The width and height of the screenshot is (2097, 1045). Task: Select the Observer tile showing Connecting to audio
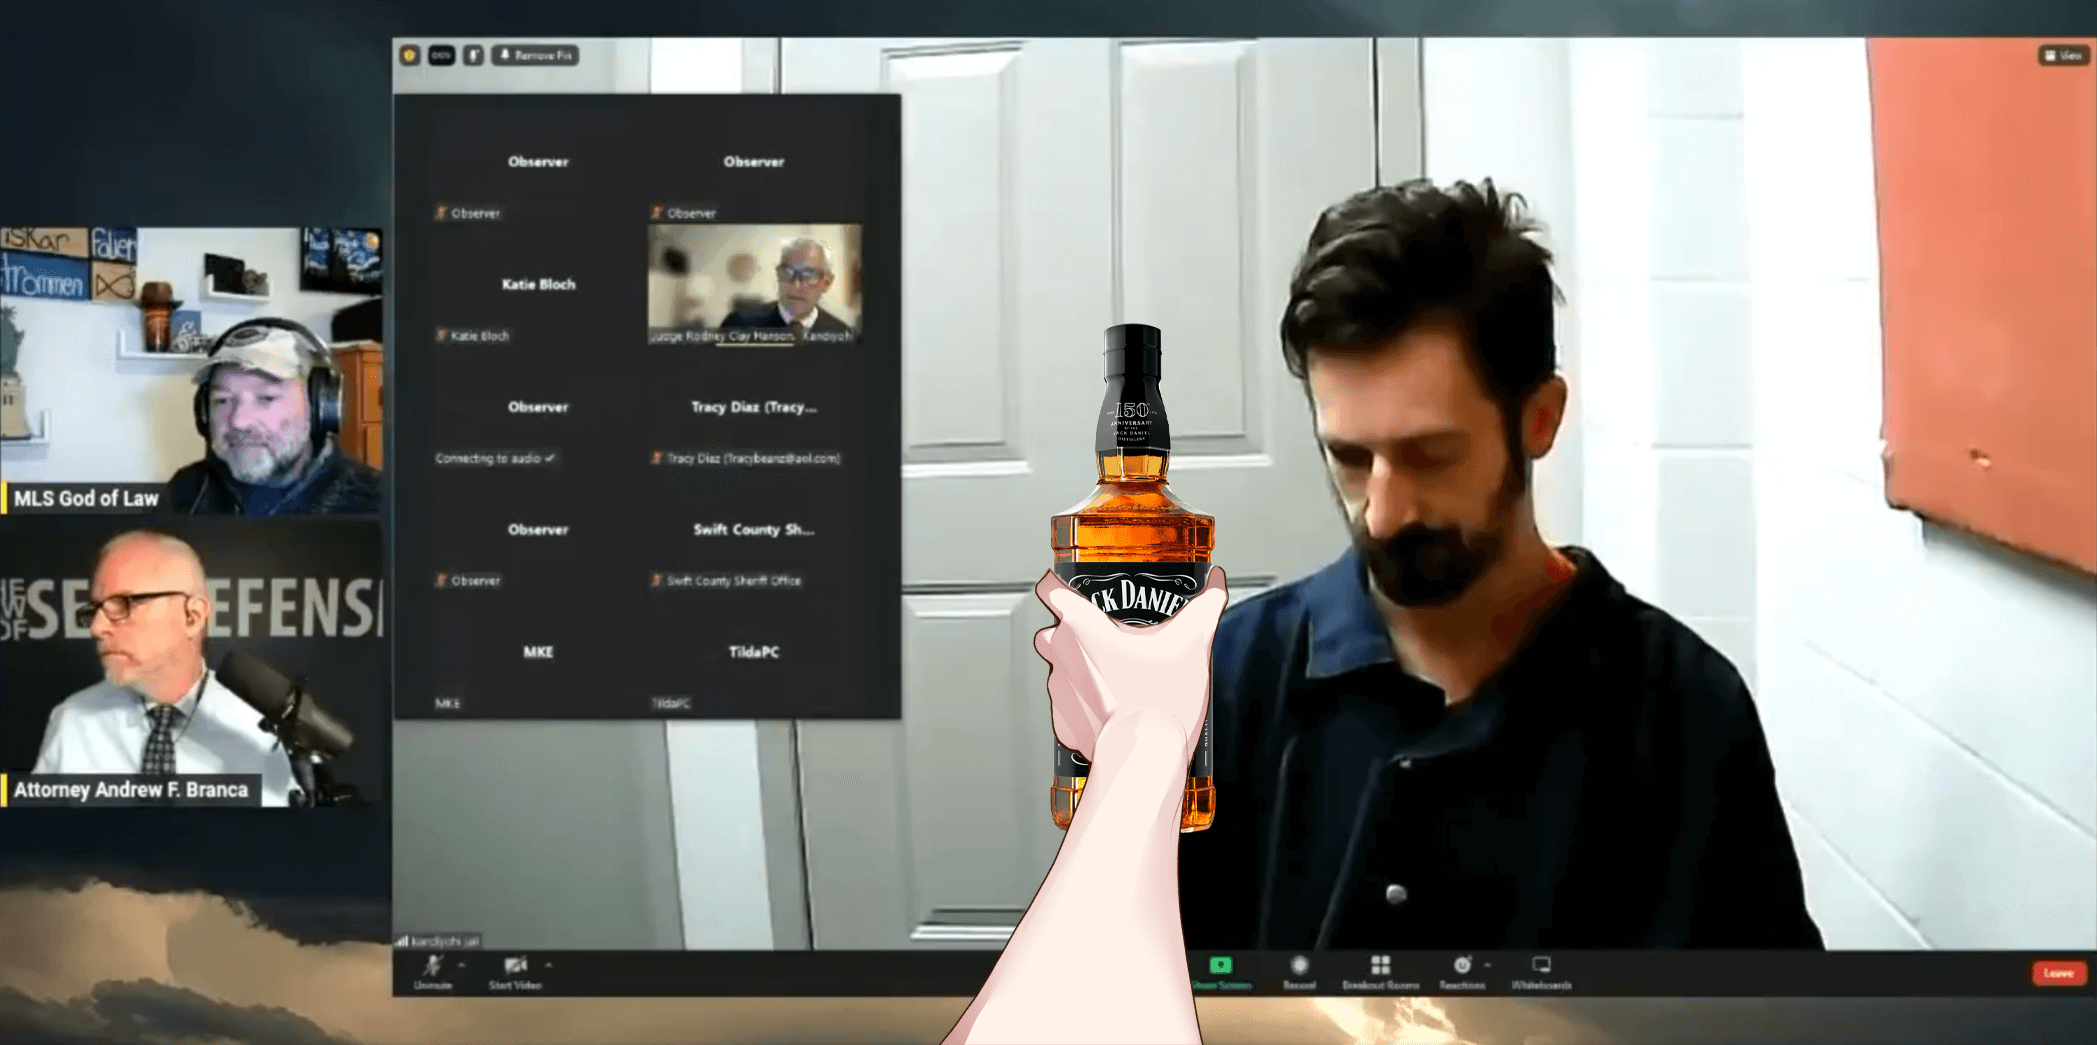point(538,407)
